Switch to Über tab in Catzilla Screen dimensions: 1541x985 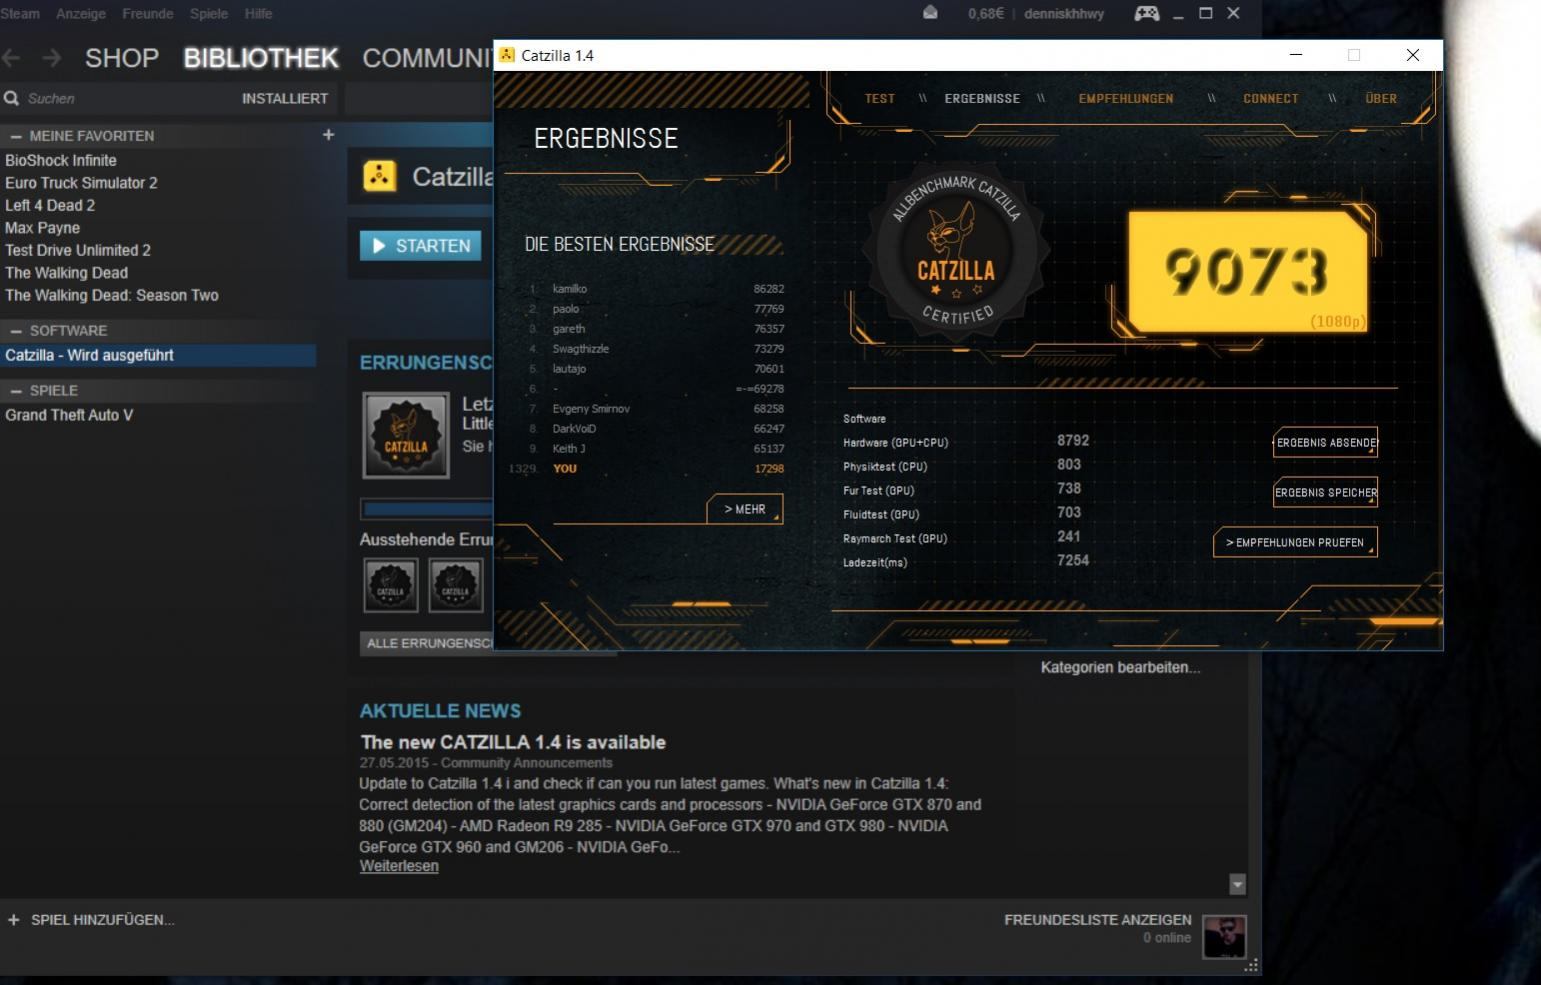pos(1381,98)
